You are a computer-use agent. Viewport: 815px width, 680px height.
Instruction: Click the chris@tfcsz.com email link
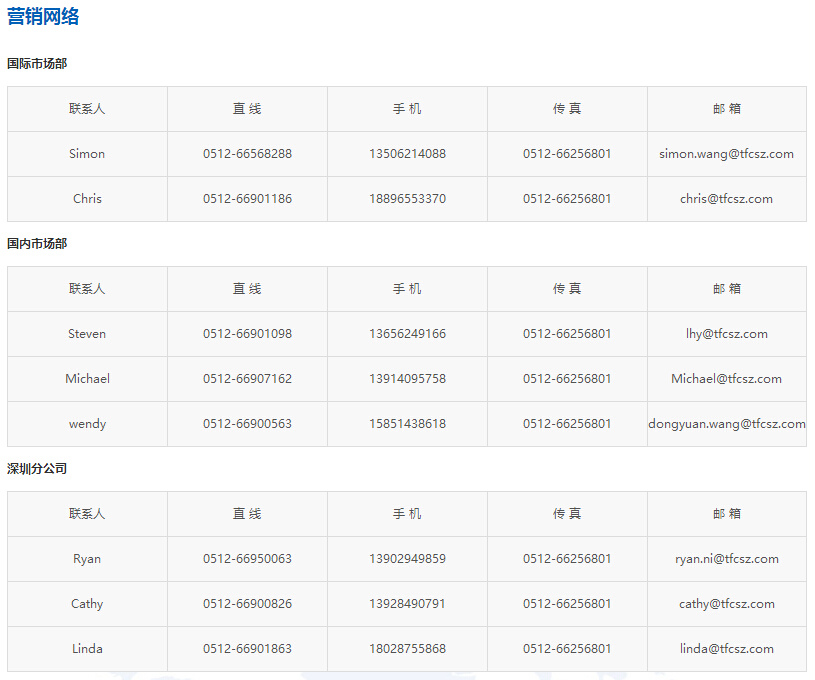726,199
